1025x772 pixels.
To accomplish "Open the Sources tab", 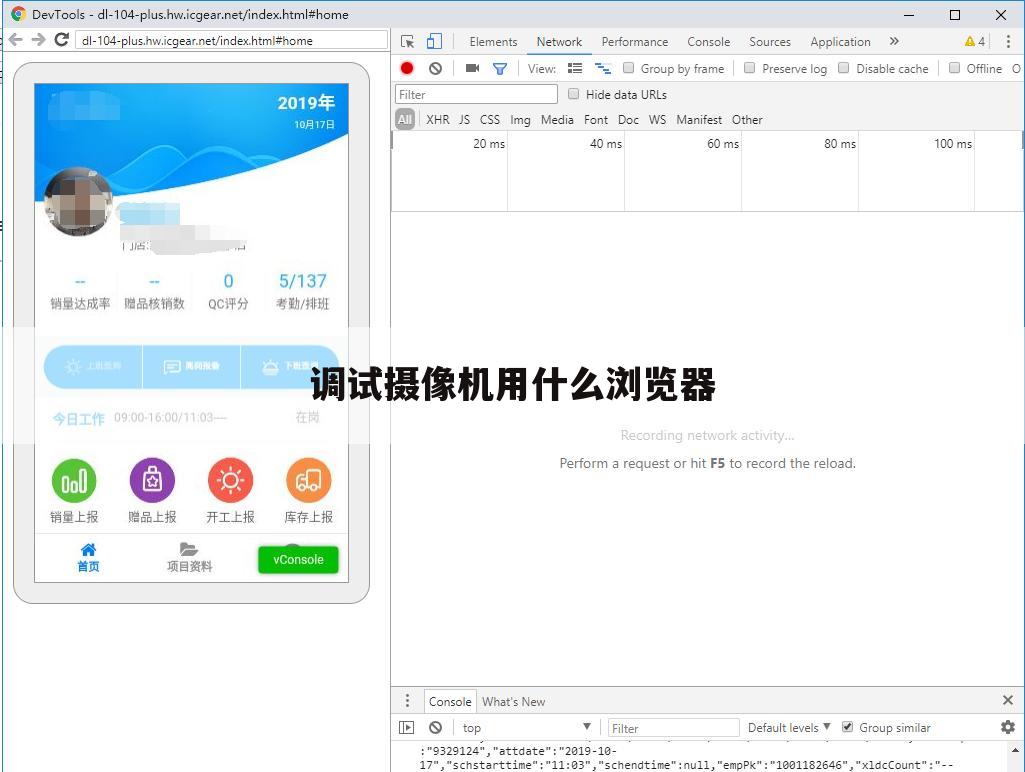I will tap(770, 42).
